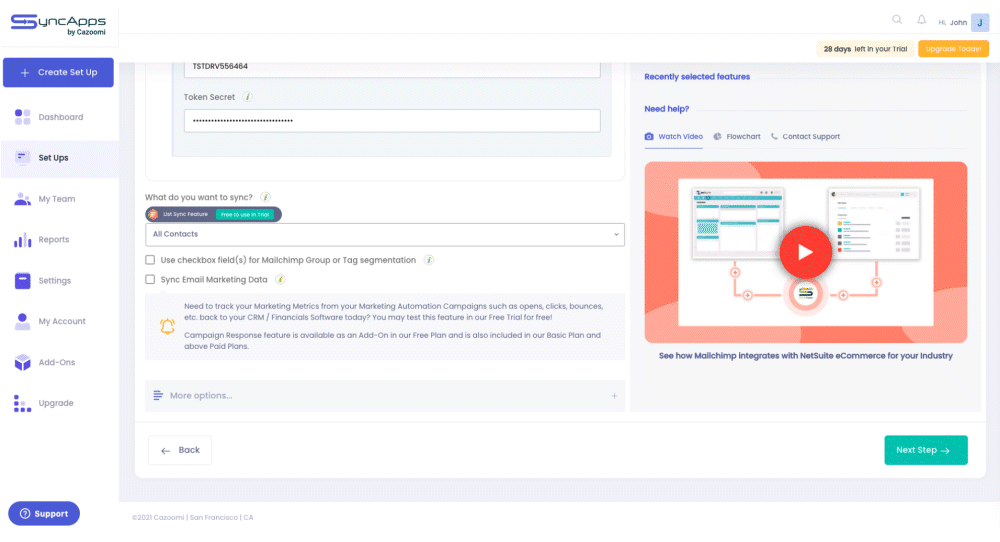The image size is (1000, 542).
Task: Click the SyncApps by Cazoomi logo
Action: tap(58, 24)
